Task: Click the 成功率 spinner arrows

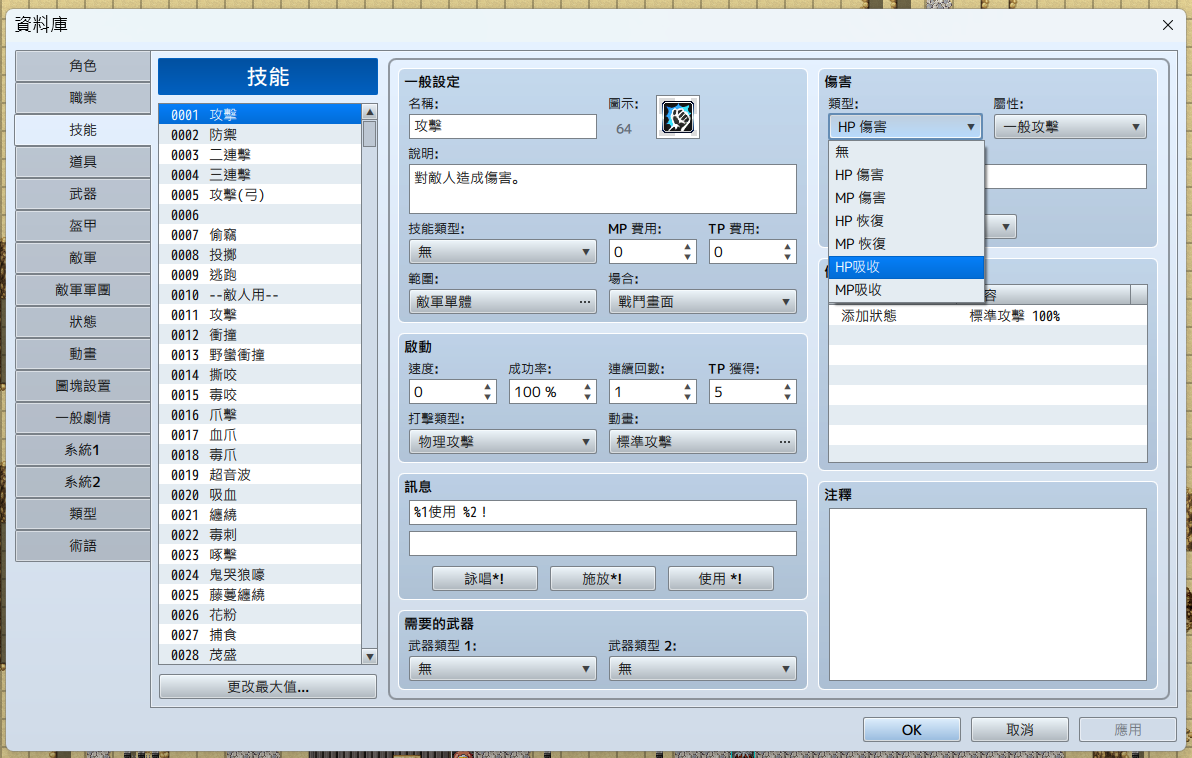Action: click(588, 392)
